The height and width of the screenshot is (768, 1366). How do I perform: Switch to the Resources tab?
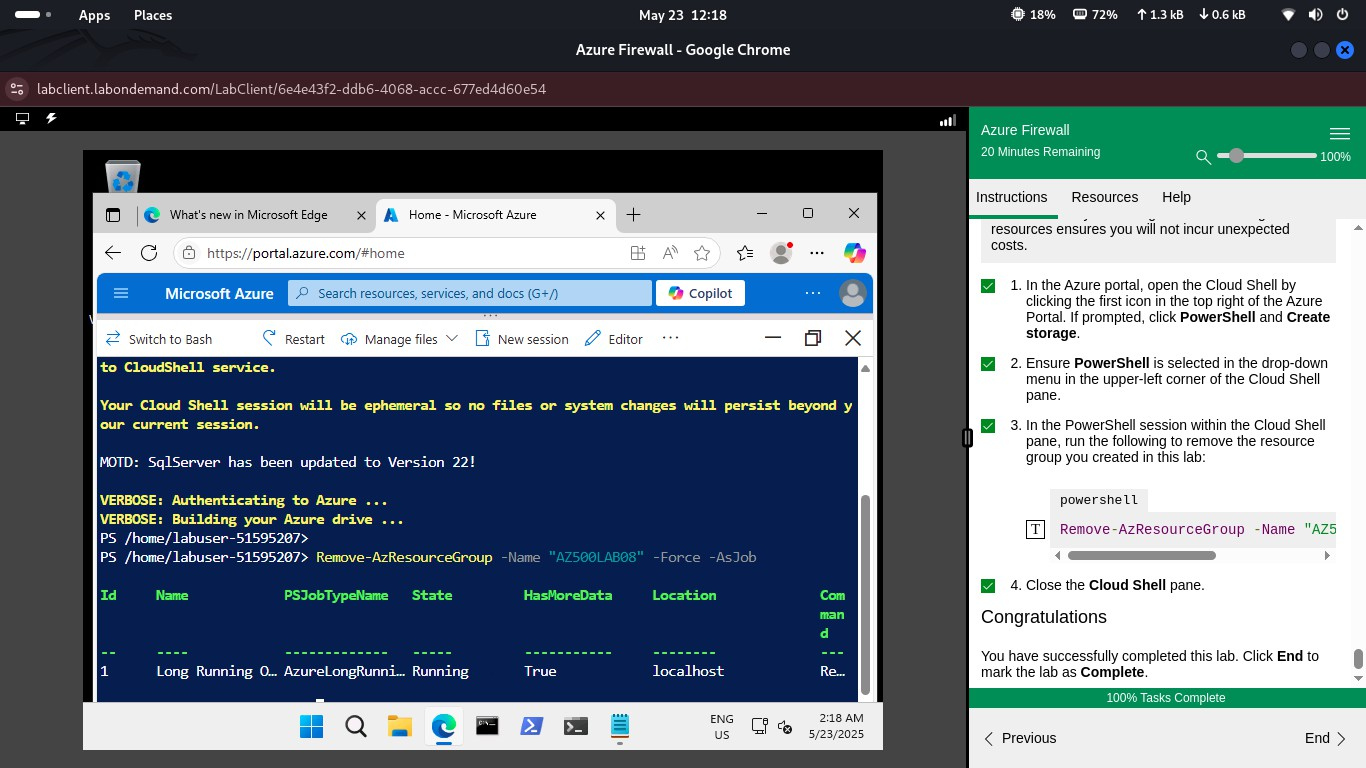click(1104, 197)
